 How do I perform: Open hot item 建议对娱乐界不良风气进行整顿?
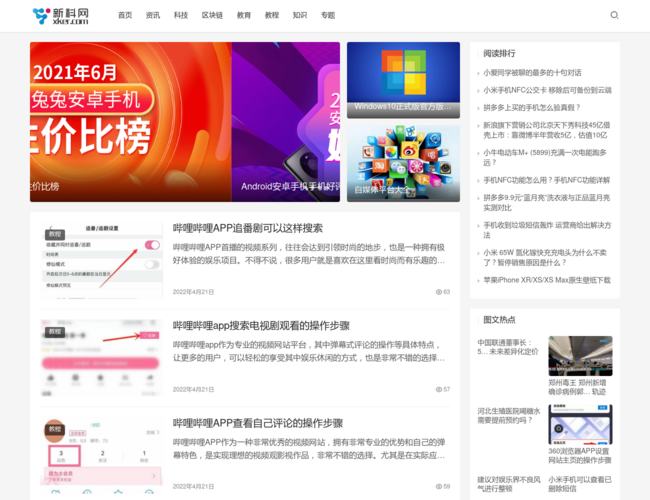coord(509,484)
